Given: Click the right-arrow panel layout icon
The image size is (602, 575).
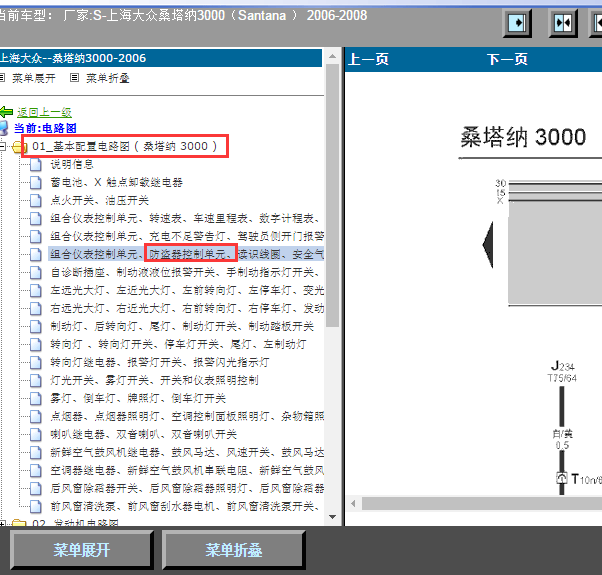Looking at the screenshot, I should coord(517,23).
